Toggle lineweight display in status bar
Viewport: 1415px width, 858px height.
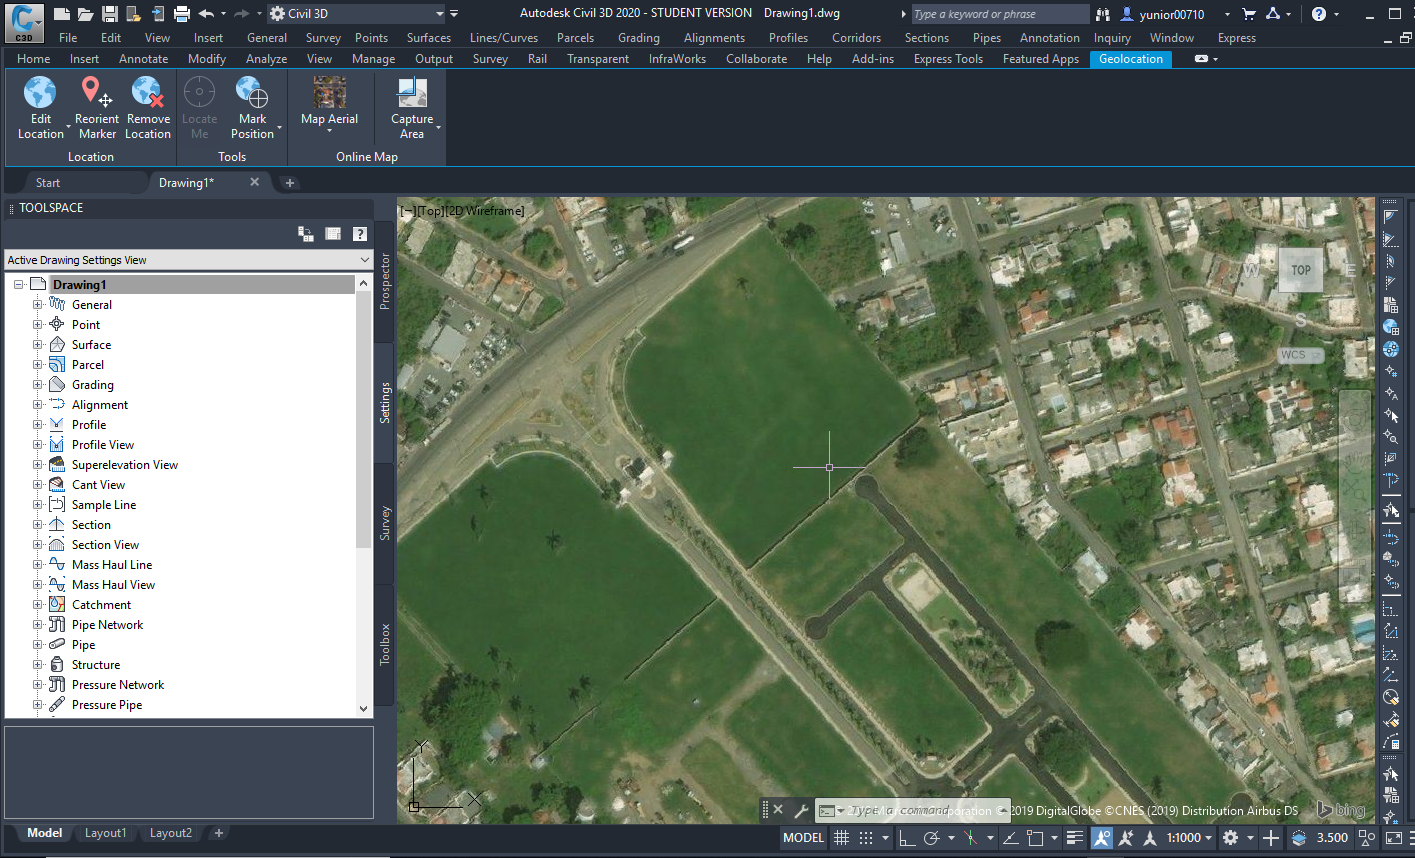1075,838
